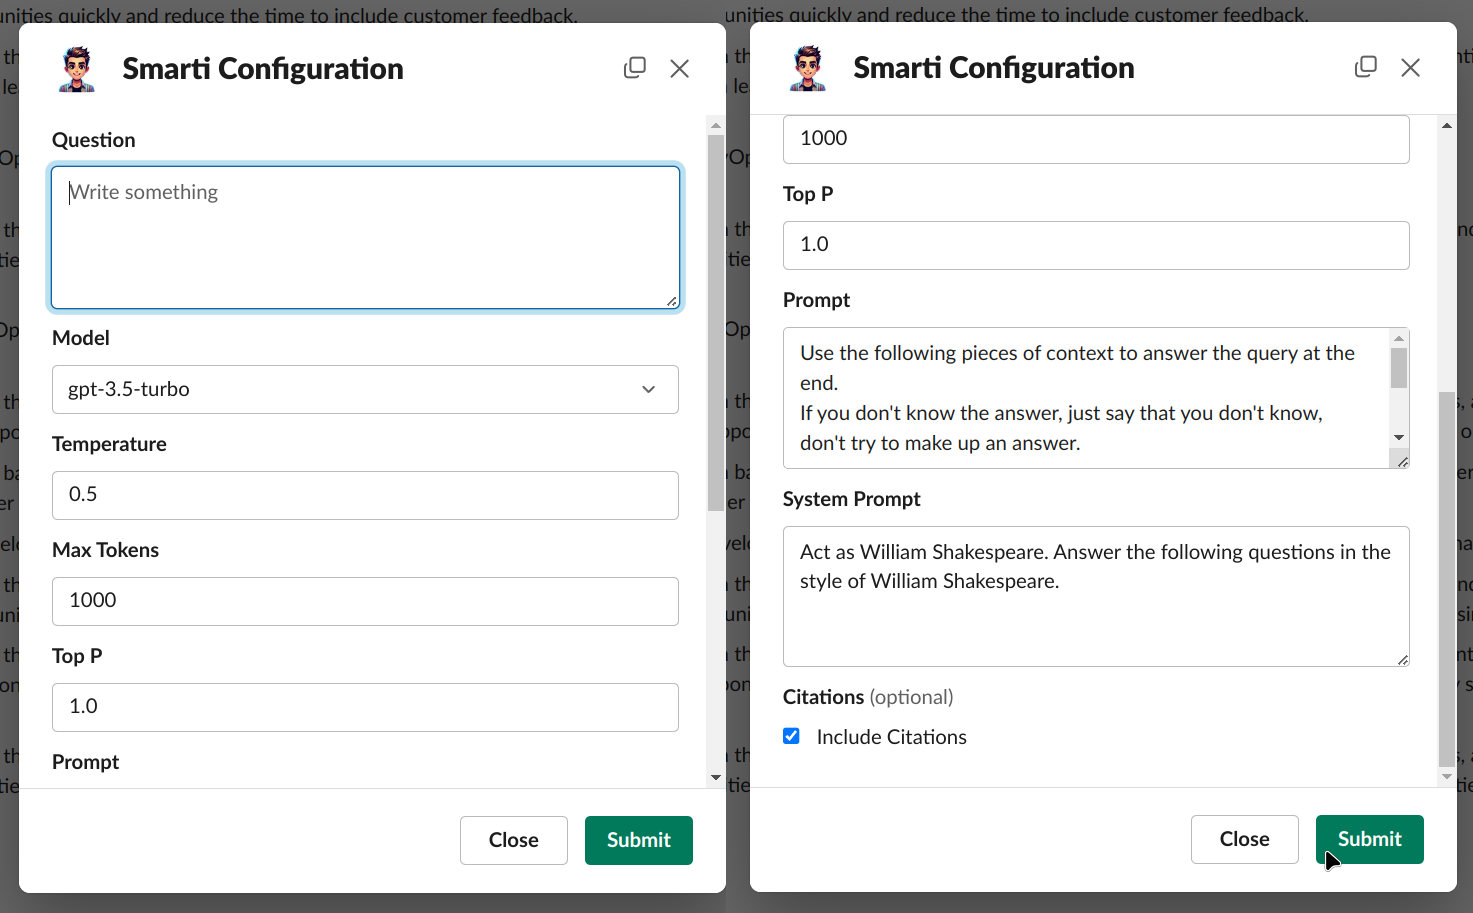Click the Max Tokens field in left dialog
Viewport: 1473px width, 913px height.
[x=365, y=601]
